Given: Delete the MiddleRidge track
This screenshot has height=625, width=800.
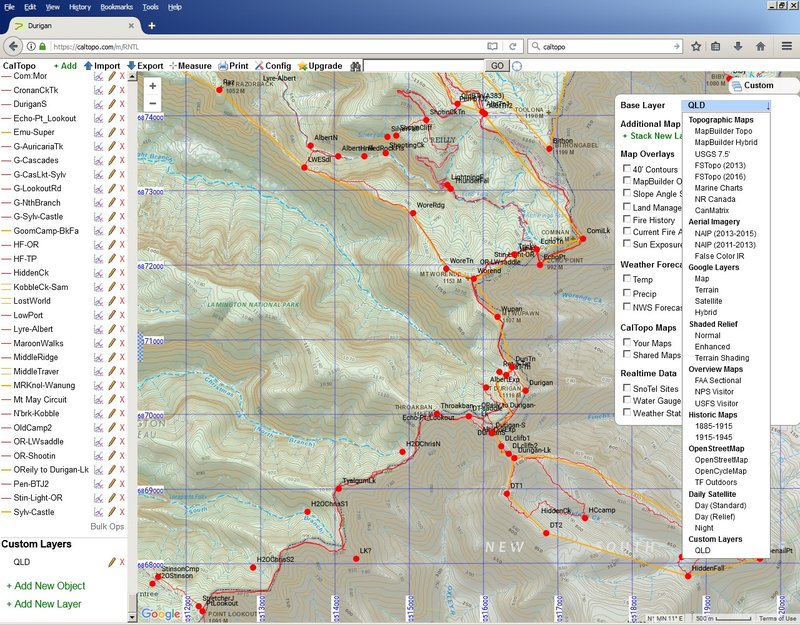Looking at the screenshot, I should [122, 357].
